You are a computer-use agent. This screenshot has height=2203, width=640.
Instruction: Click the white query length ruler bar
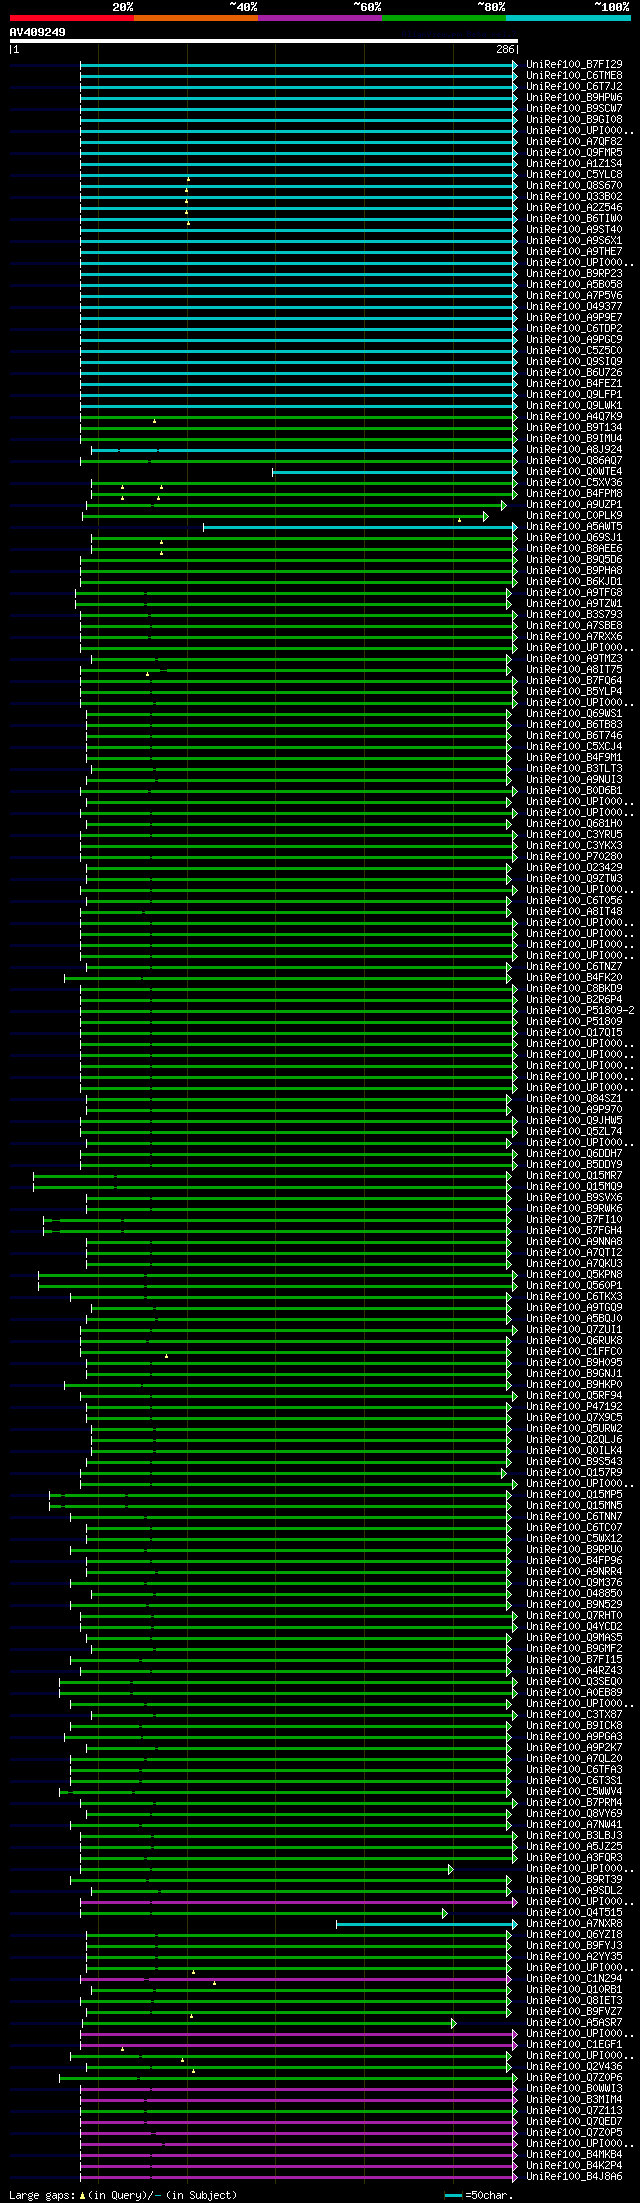pos(264,41)
